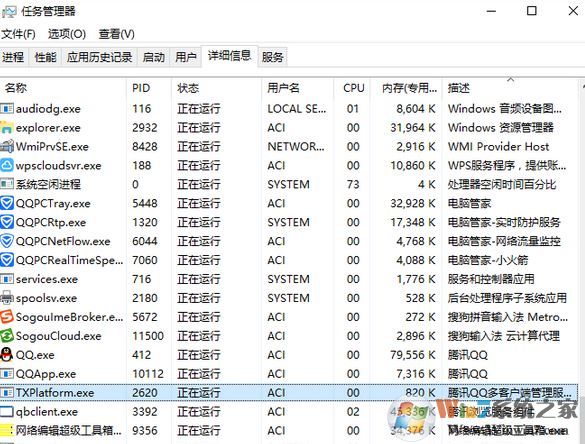Click the services.exe process icon
The height and width of the screenshot is (444, 585).
click(7, 279)
